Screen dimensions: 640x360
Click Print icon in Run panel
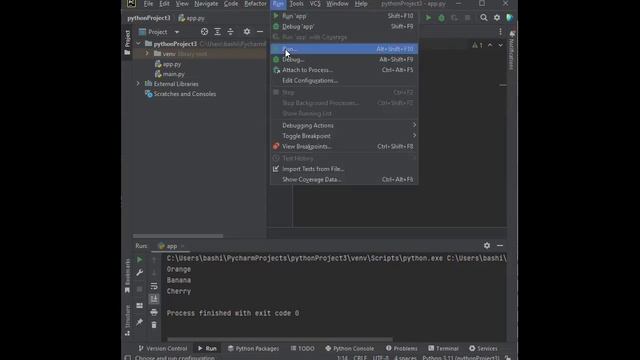point(154,312)
